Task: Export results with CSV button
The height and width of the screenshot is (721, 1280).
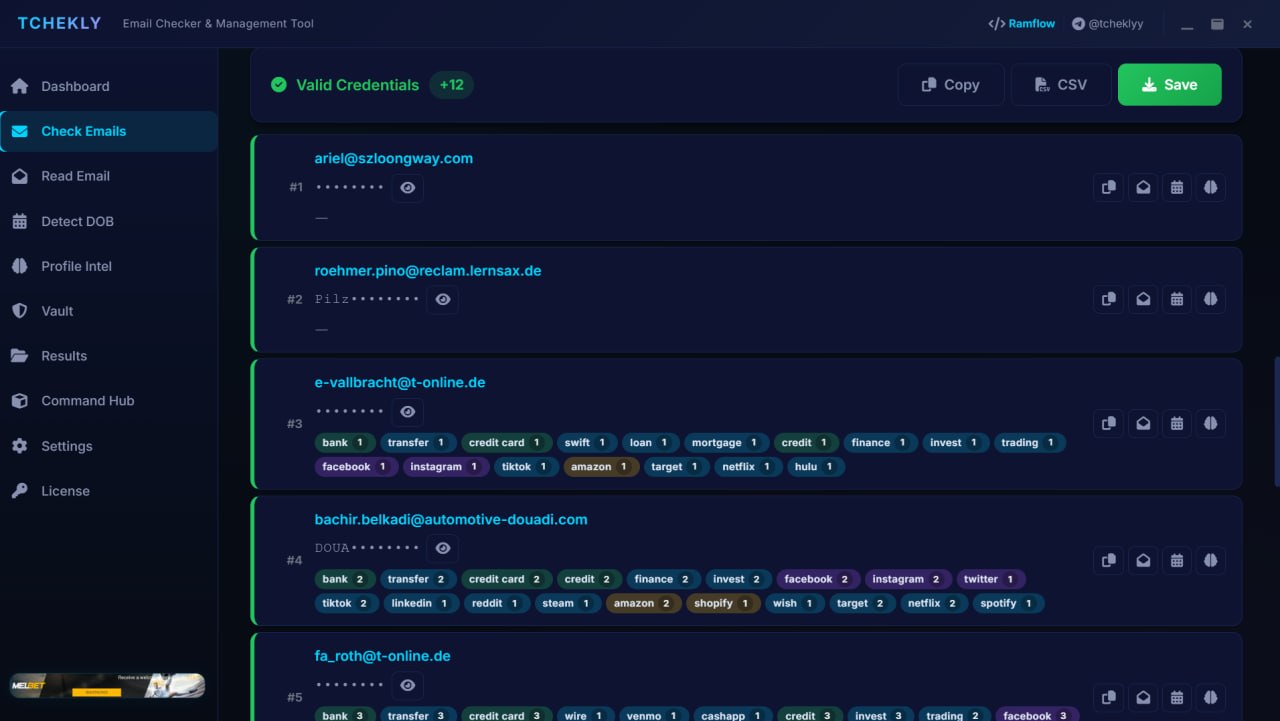Action: 1061,85
